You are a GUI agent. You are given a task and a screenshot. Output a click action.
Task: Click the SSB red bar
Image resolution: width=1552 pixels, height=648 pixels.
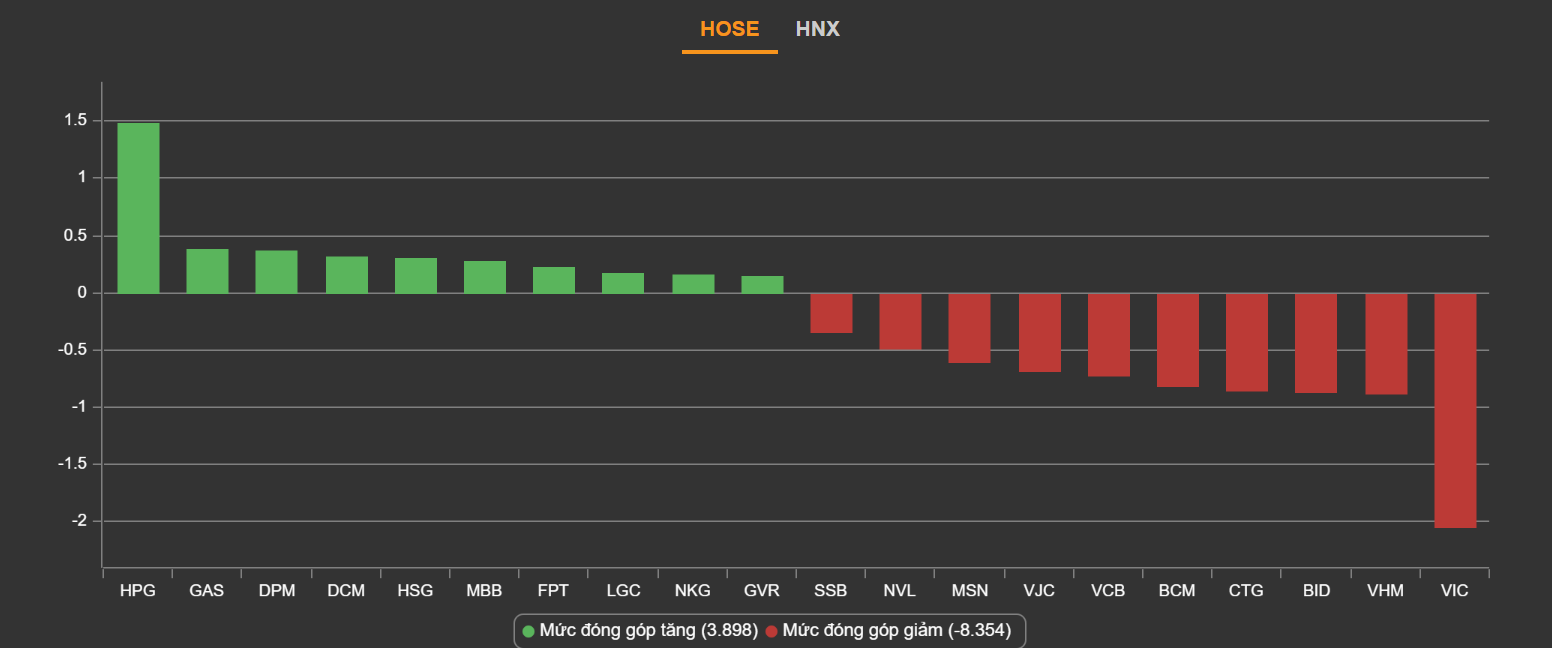coord(831,313)
